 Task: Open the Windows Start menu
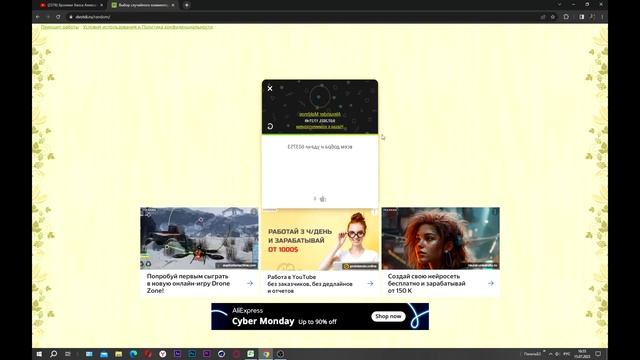[x=39, y=354]
